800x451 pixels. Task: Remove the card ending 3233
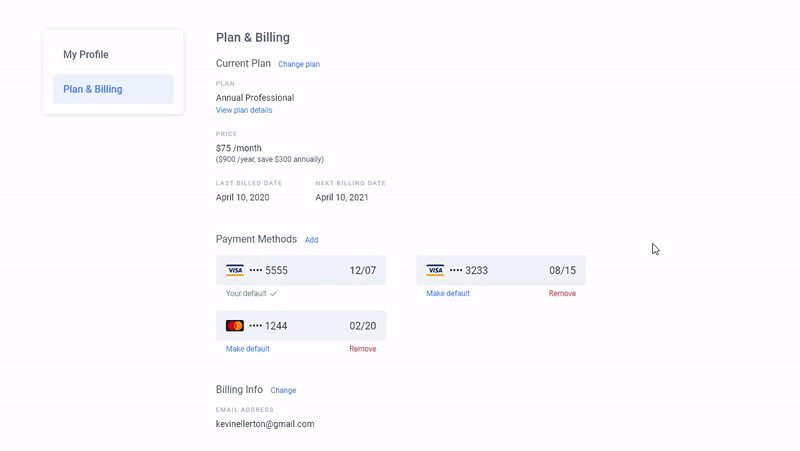562,293
